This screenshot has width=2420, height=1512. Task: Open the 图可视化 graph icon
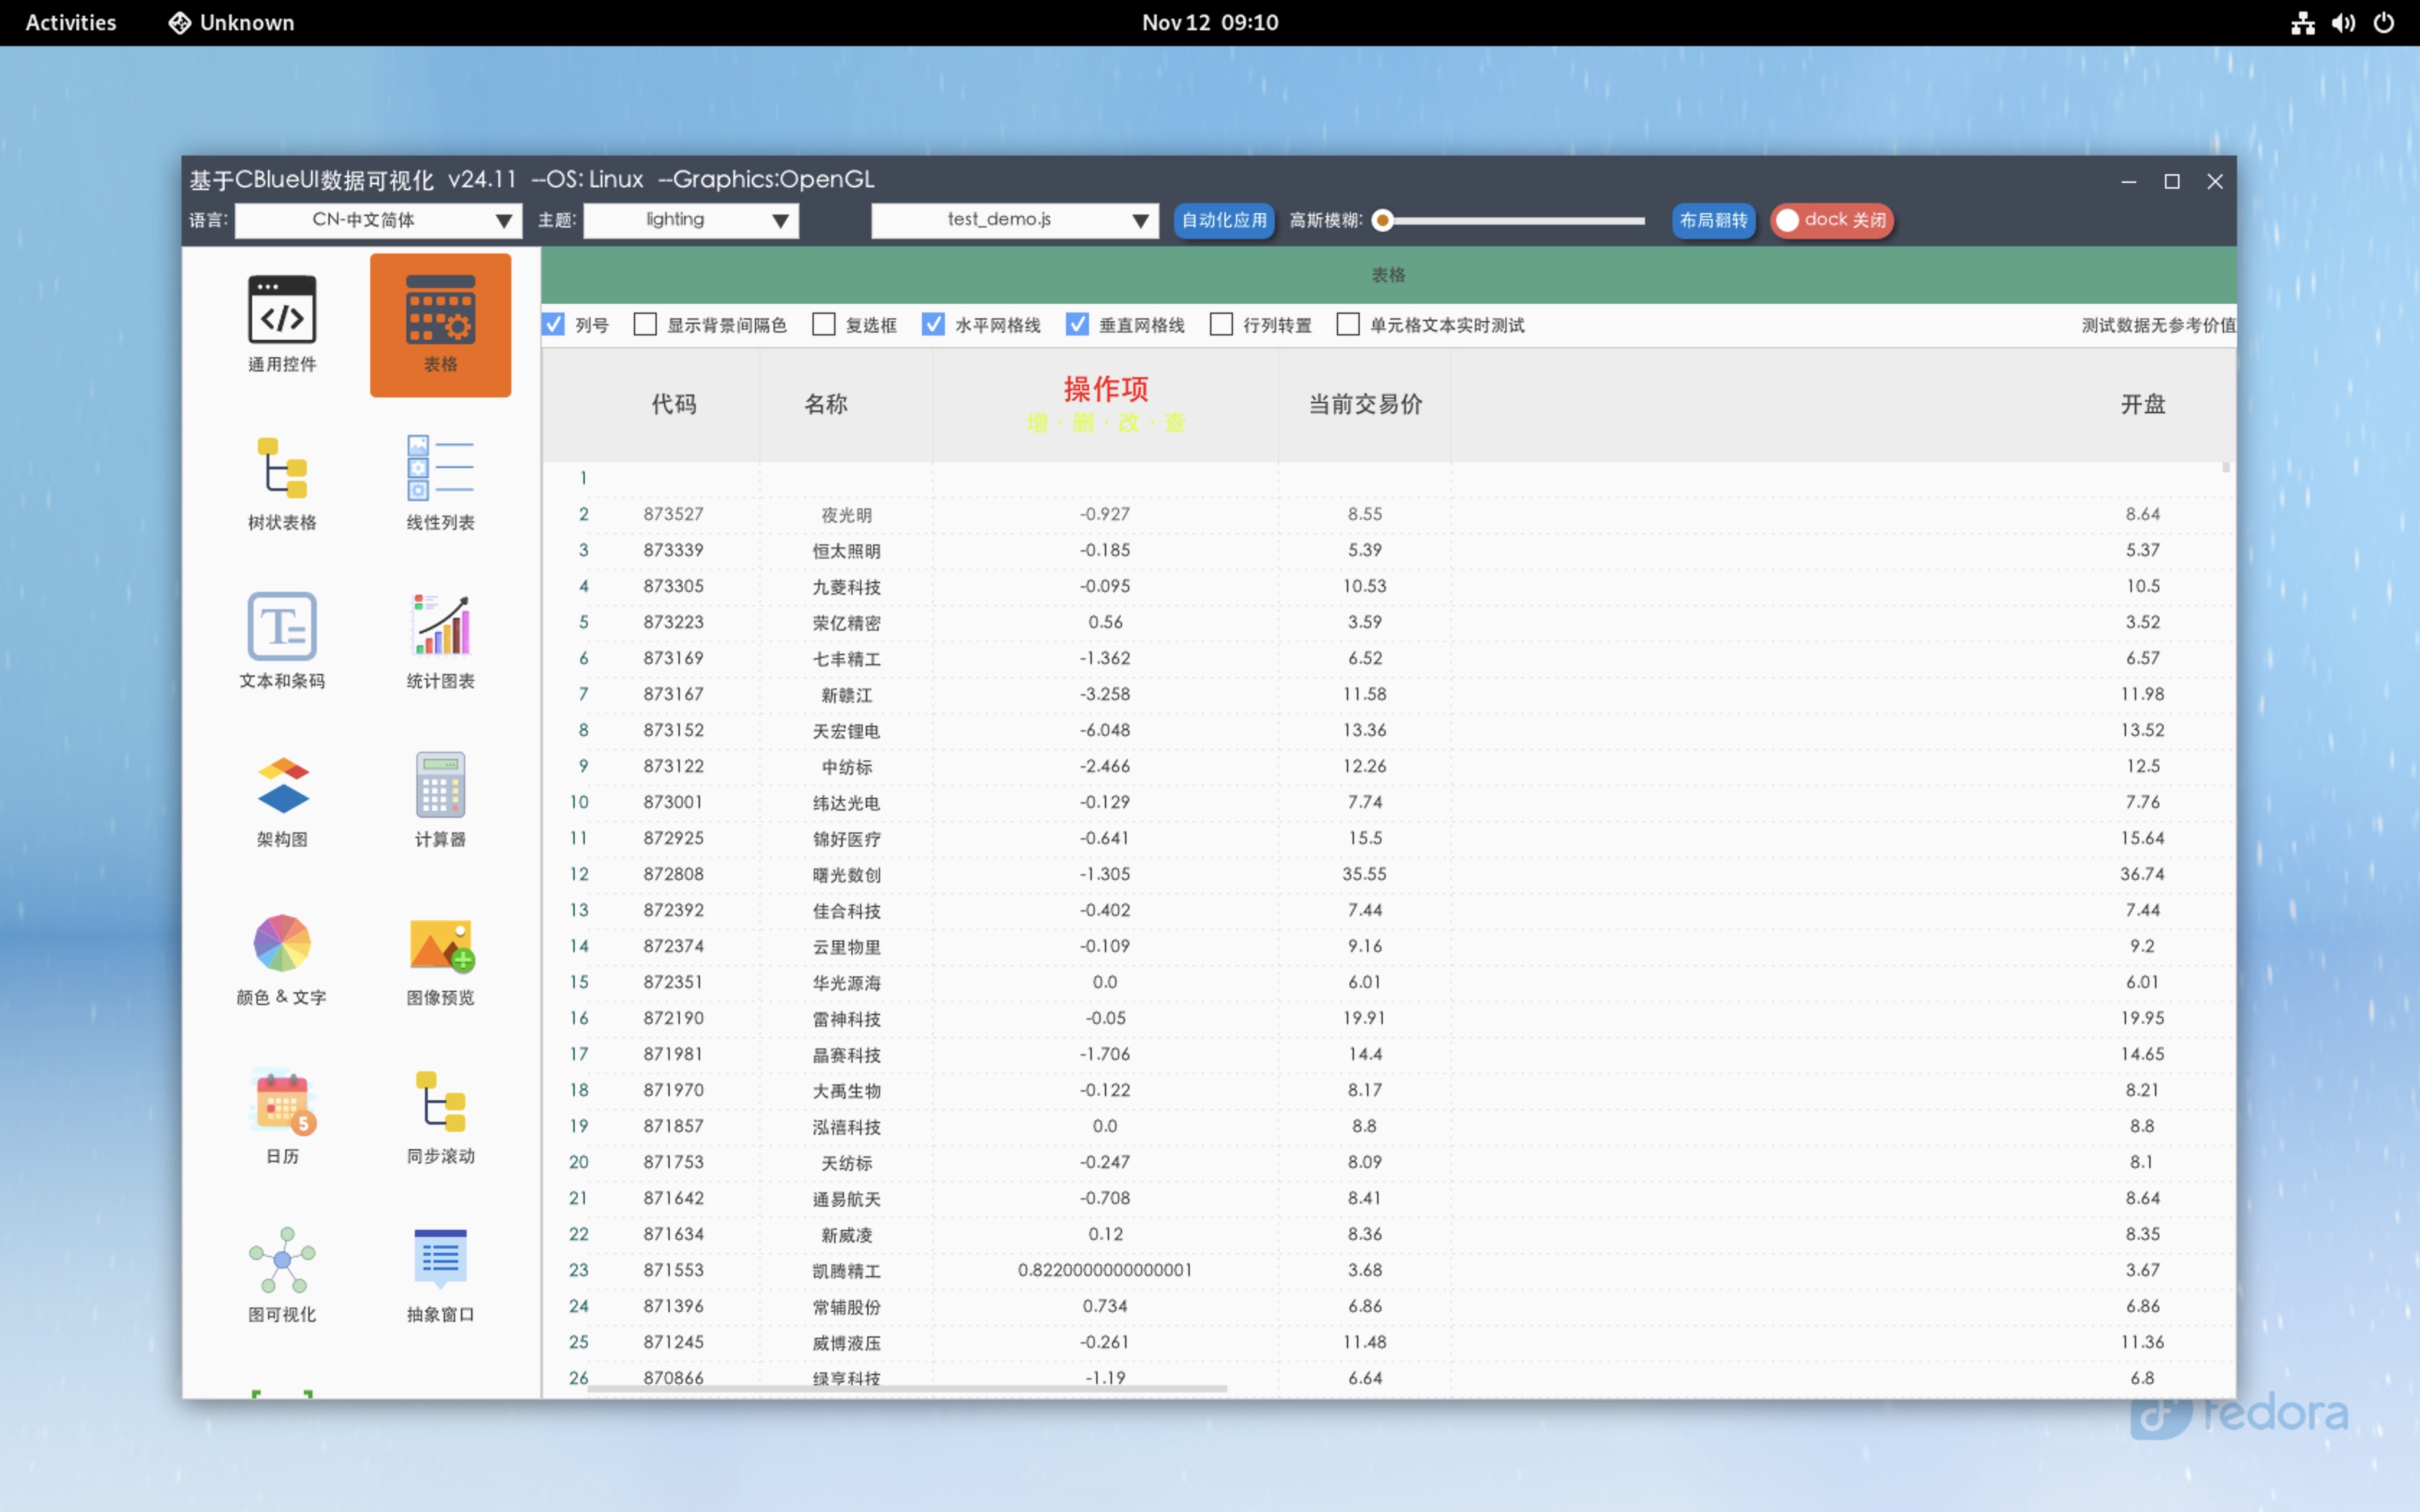[x=282, y=1260]
